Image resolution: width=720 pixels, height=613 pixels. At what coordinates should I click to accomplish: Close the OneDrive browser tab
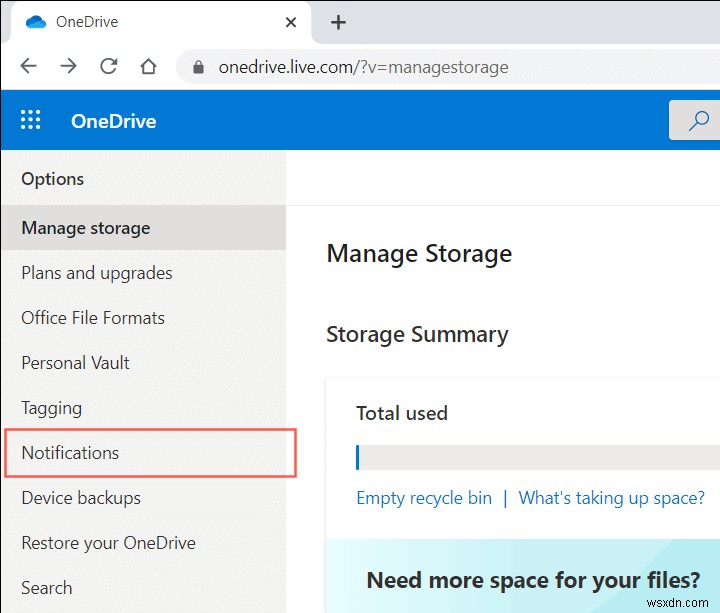coord(291,22)
